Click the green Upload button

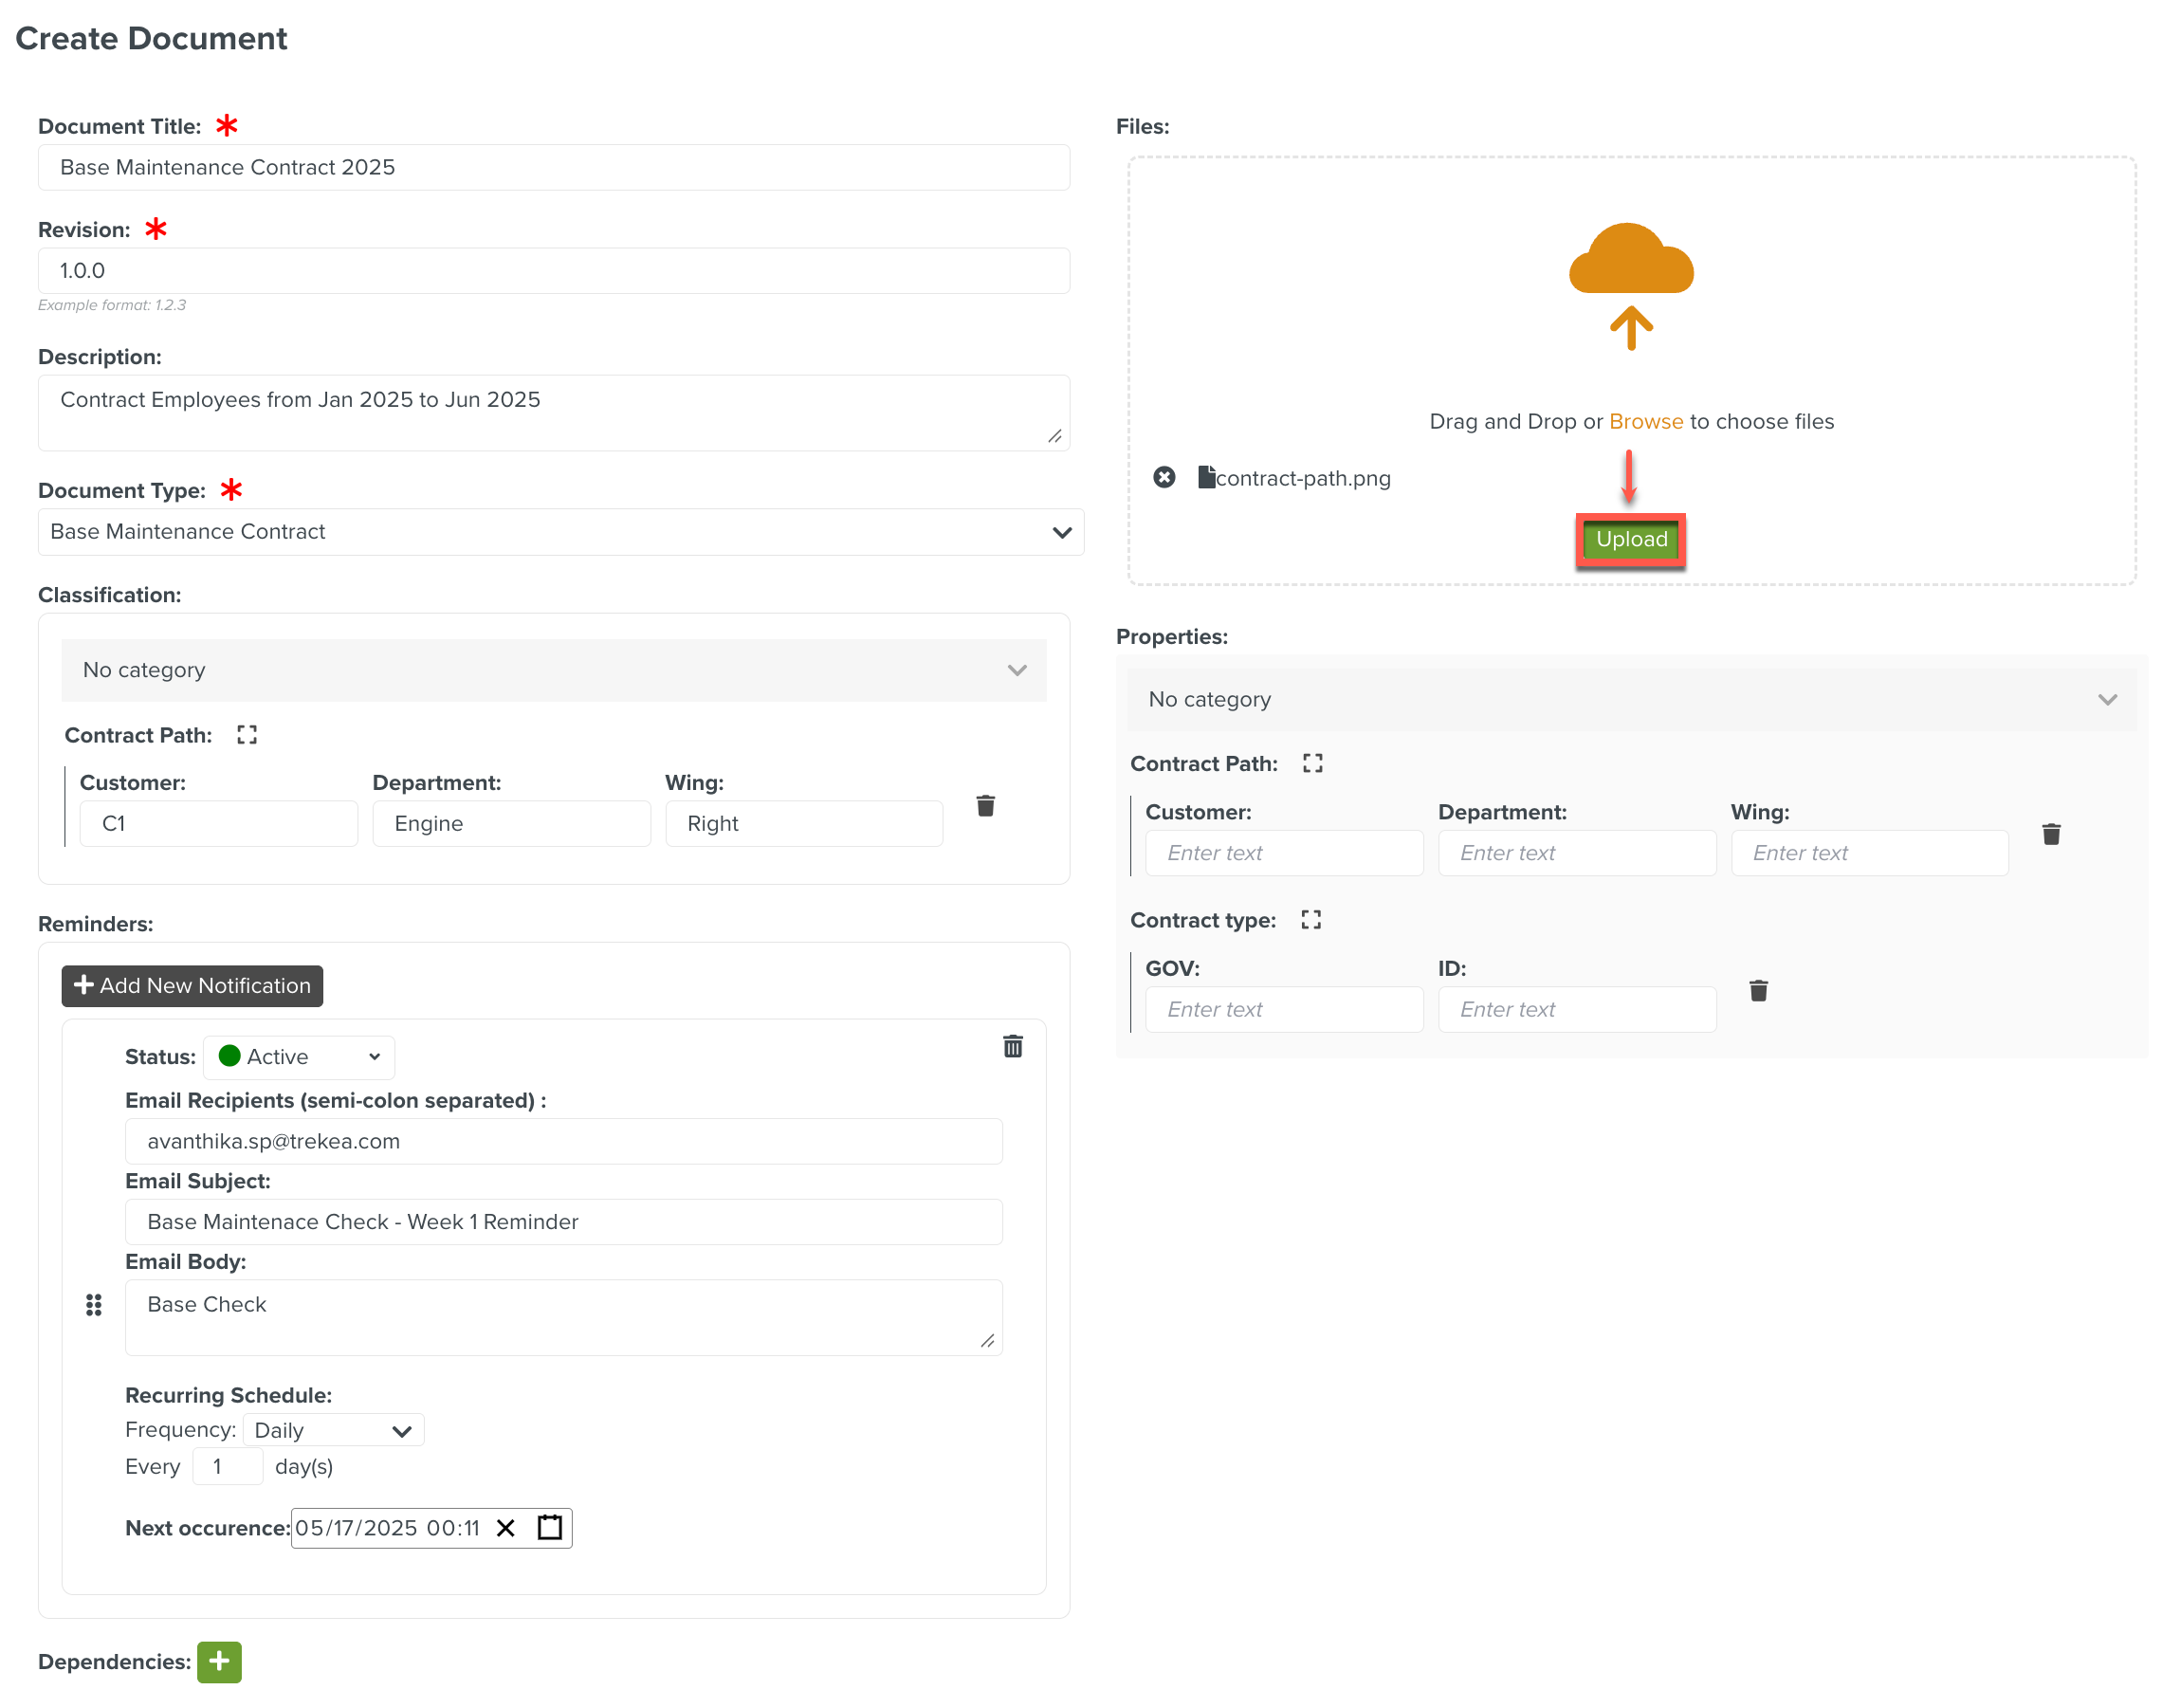[x=1630, y=540]
